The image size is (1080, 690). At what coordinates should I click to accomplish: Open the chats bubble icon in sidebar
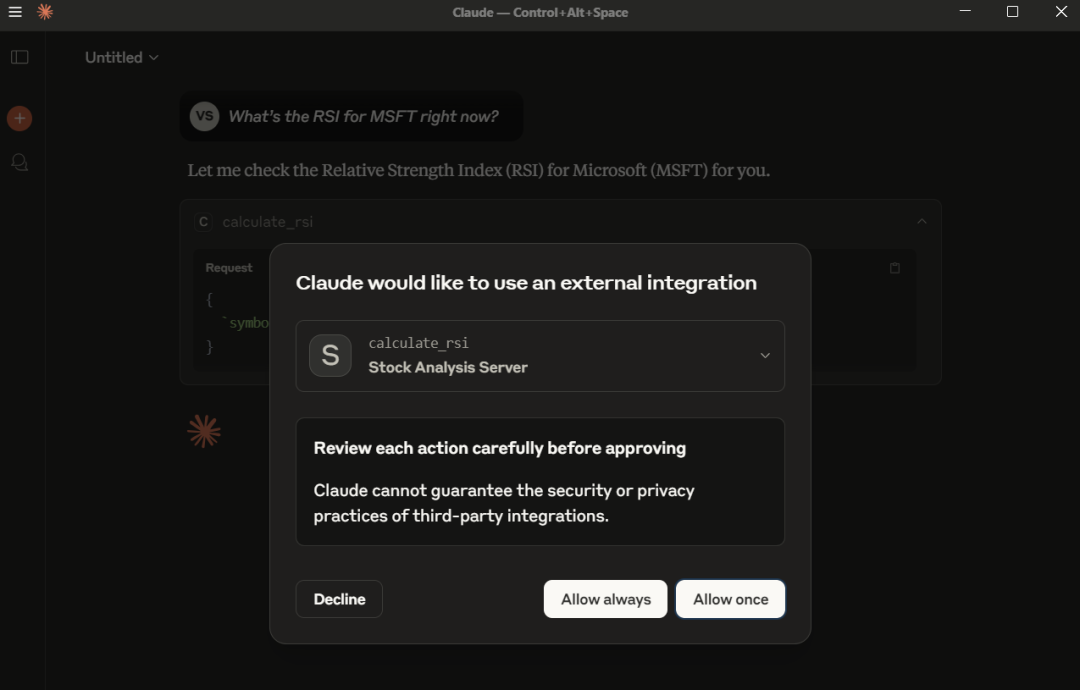pyautogui.click(x=19, y=162)
